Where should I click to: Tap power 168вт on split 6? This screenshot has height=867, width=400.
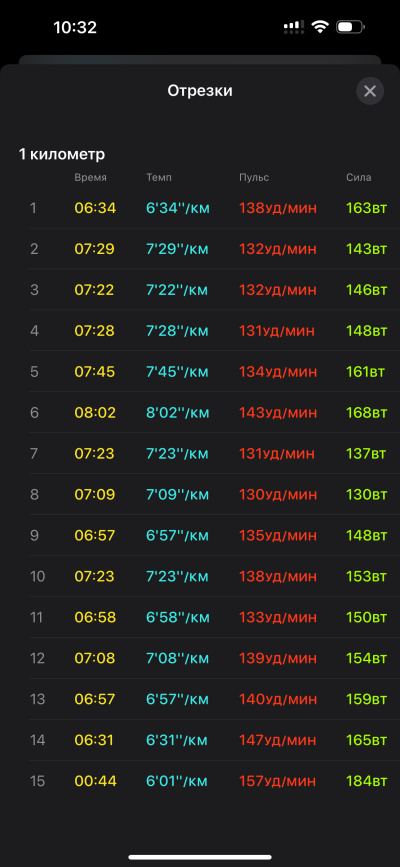click(366, 413)
